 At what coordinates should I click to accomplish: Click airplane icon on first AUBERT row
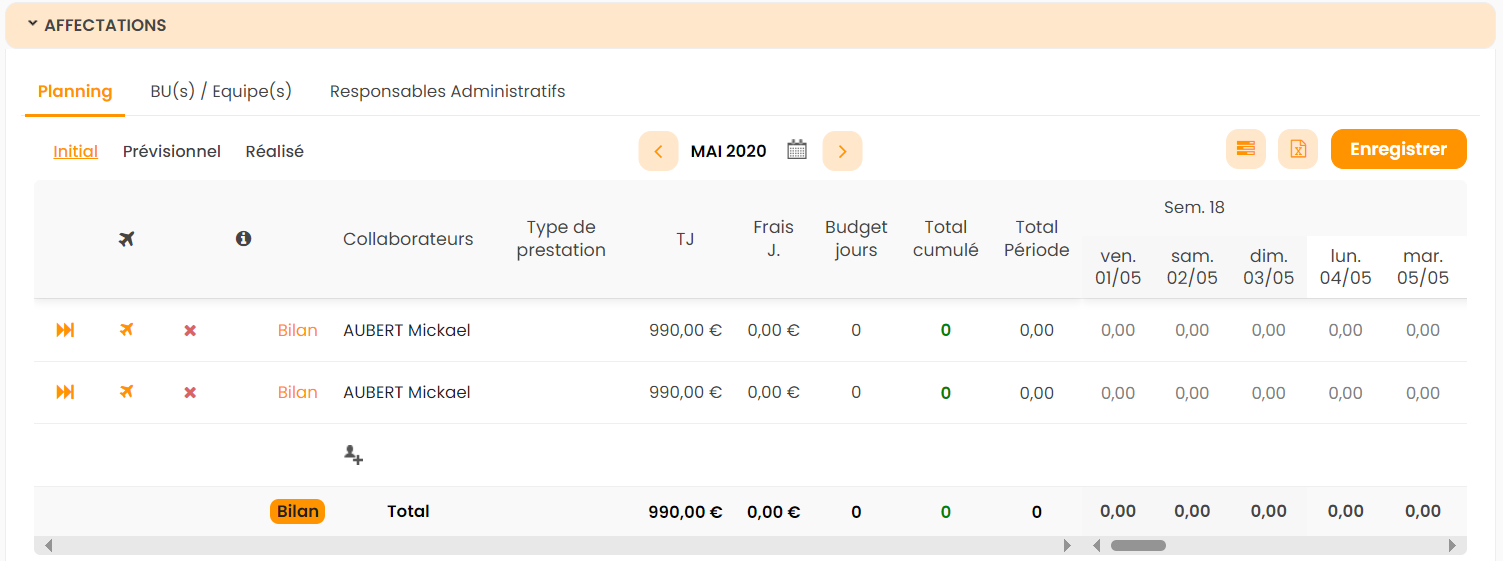click(126, 330)
